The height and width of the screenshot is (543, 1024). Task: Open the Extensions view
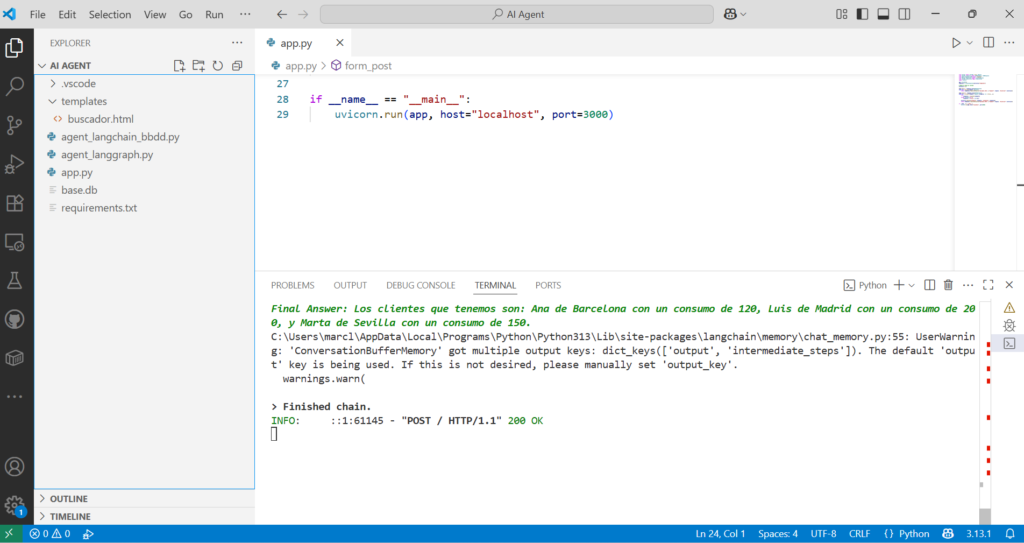(15, 203)
